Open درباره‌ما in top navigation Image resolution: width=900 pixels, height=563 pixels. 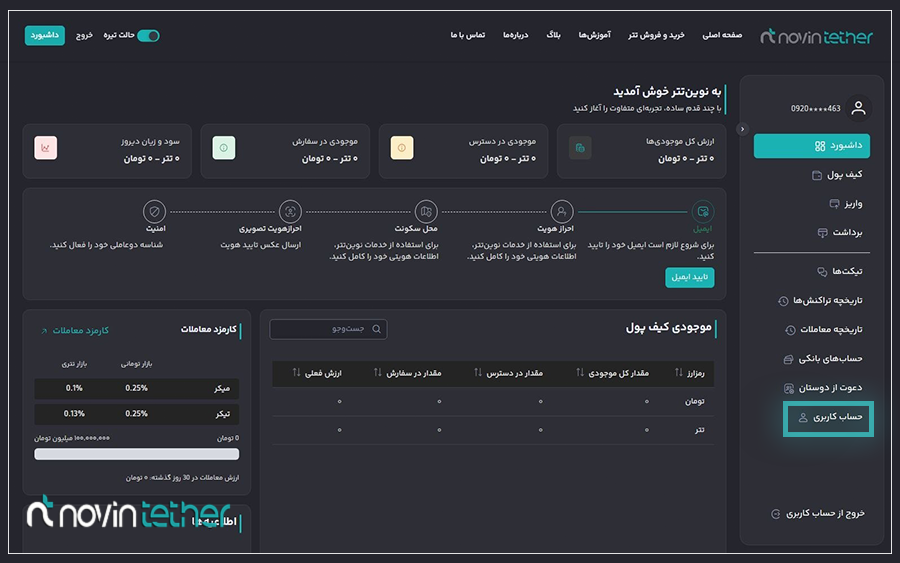pyautogui.click(x=515, y=36)
